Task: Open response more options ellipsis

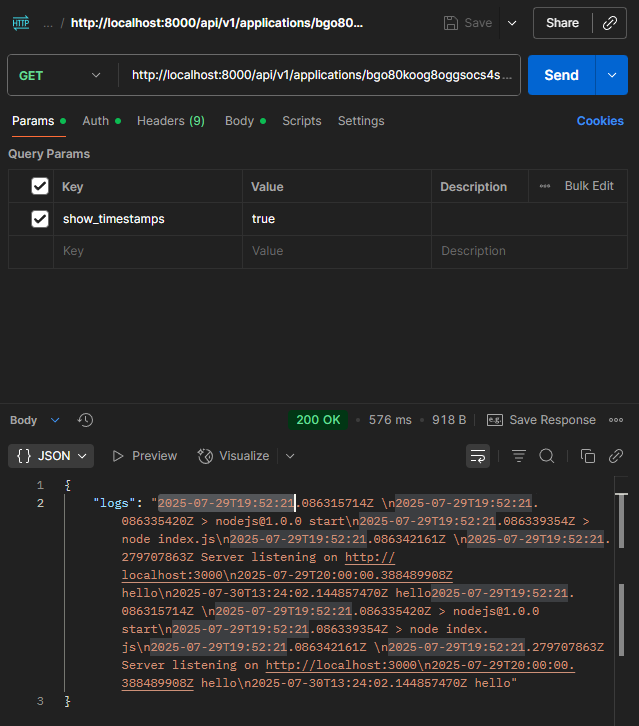Action: pyautogui.click(x=616, y=420)
